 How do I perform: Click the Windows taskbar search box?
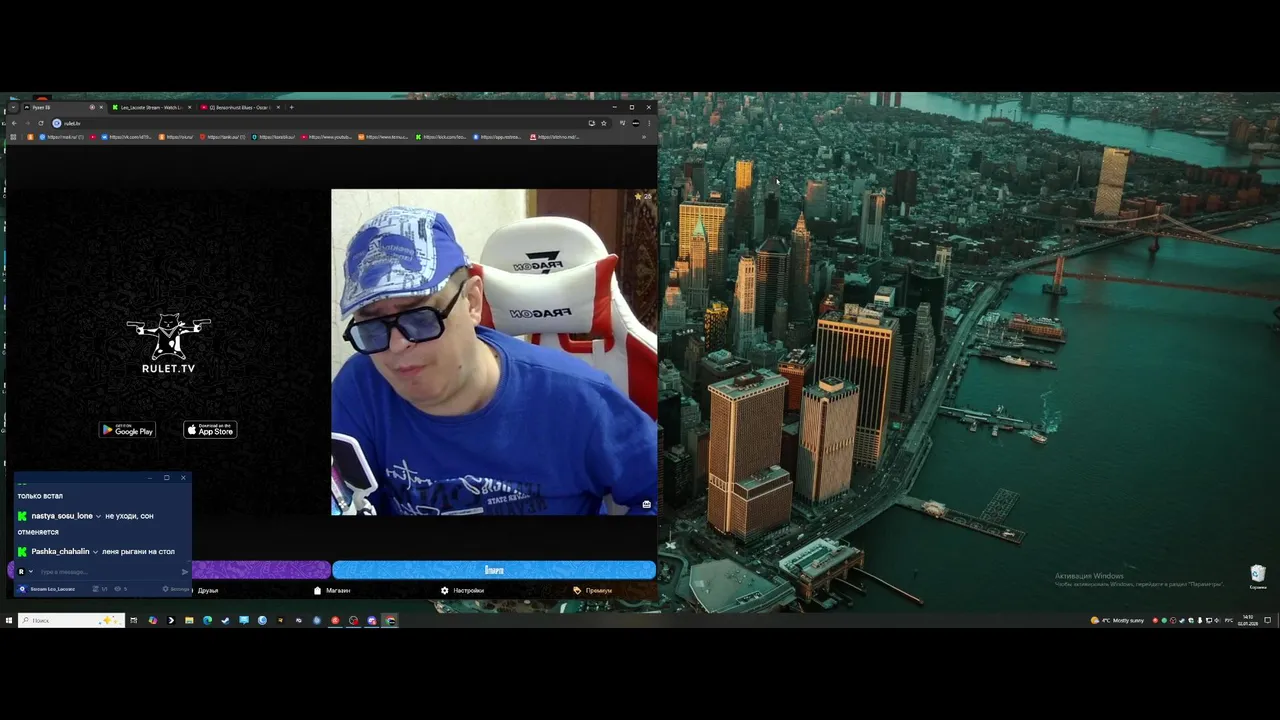pyautogui.click(x=71, y=620)
